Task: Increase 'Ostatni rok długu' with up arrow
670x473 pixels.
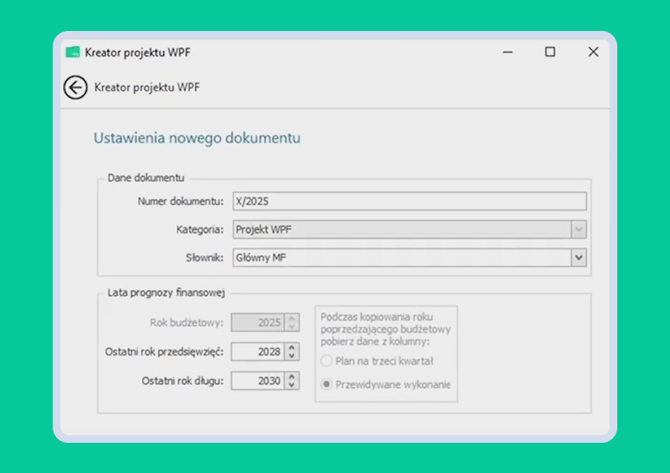Action: 291,376
